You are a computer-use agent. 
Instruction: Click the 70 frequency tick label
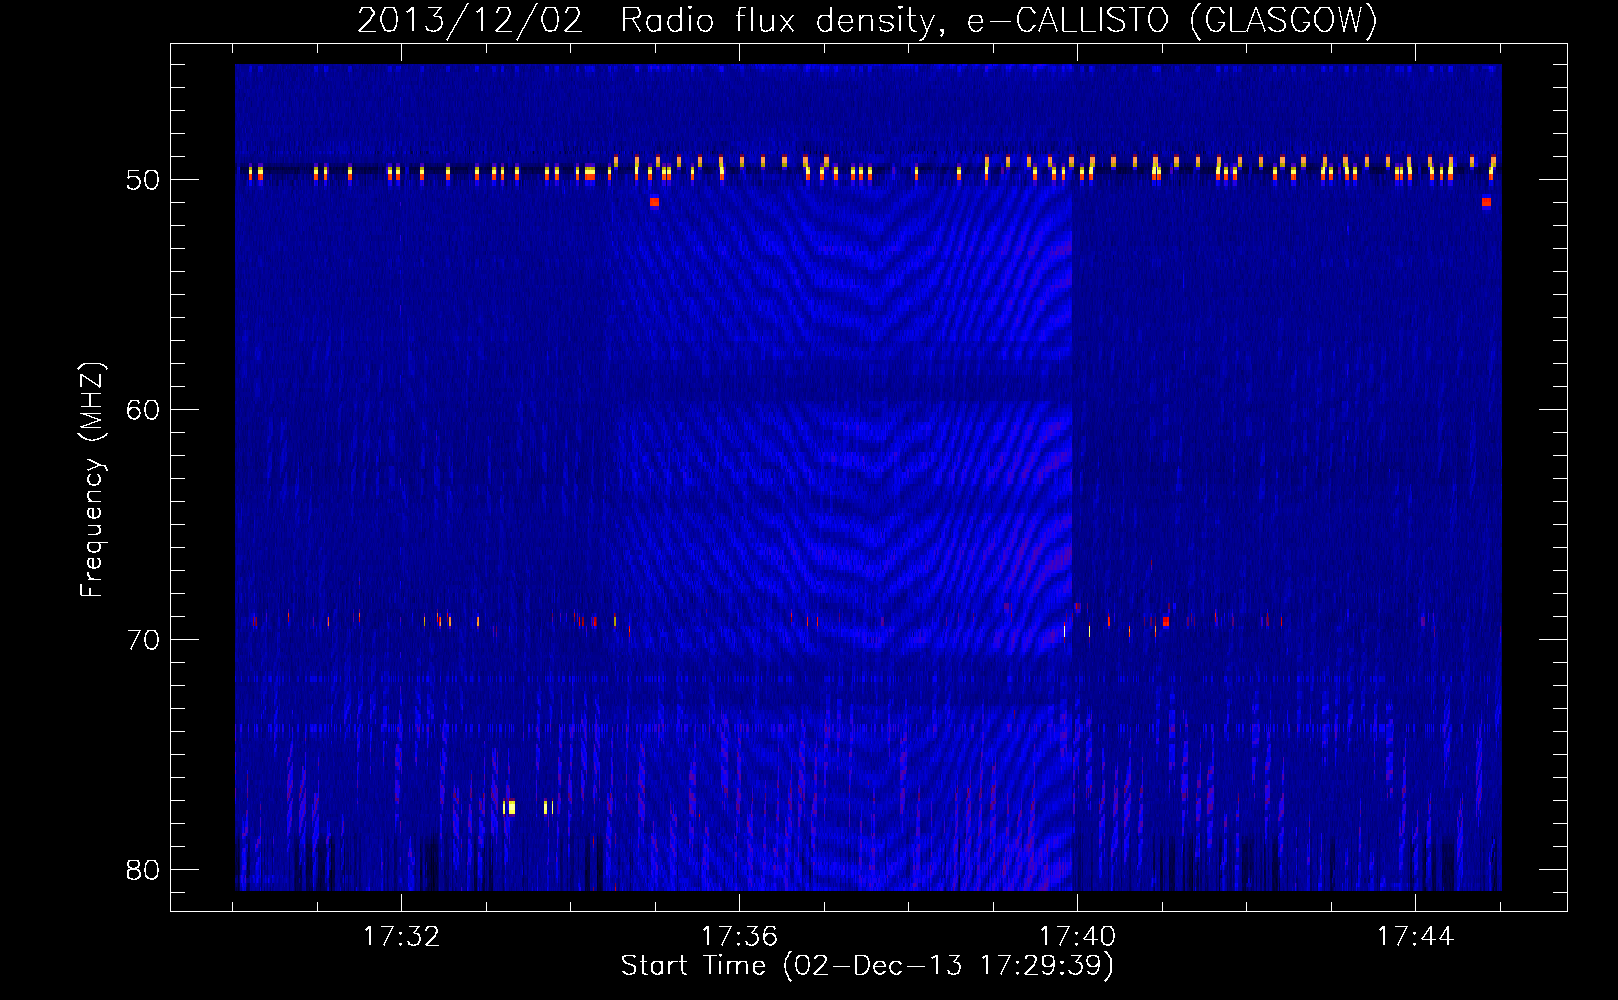tap(143, 640)
